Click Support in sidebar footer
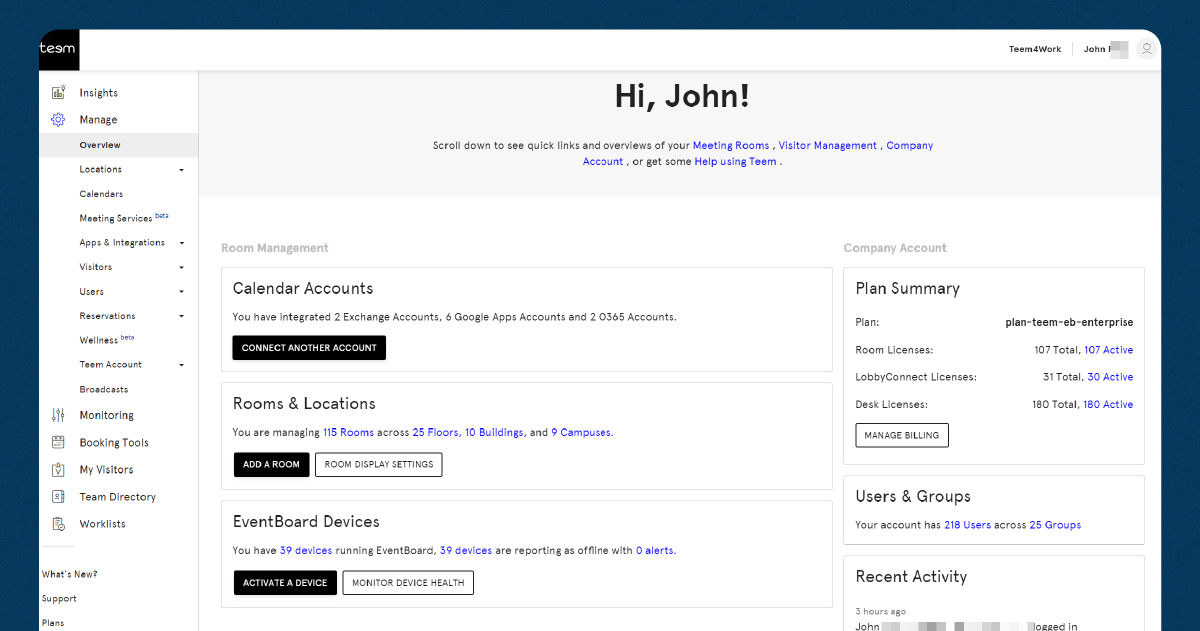Screen dimensions: 1200x631 point(59,599)
